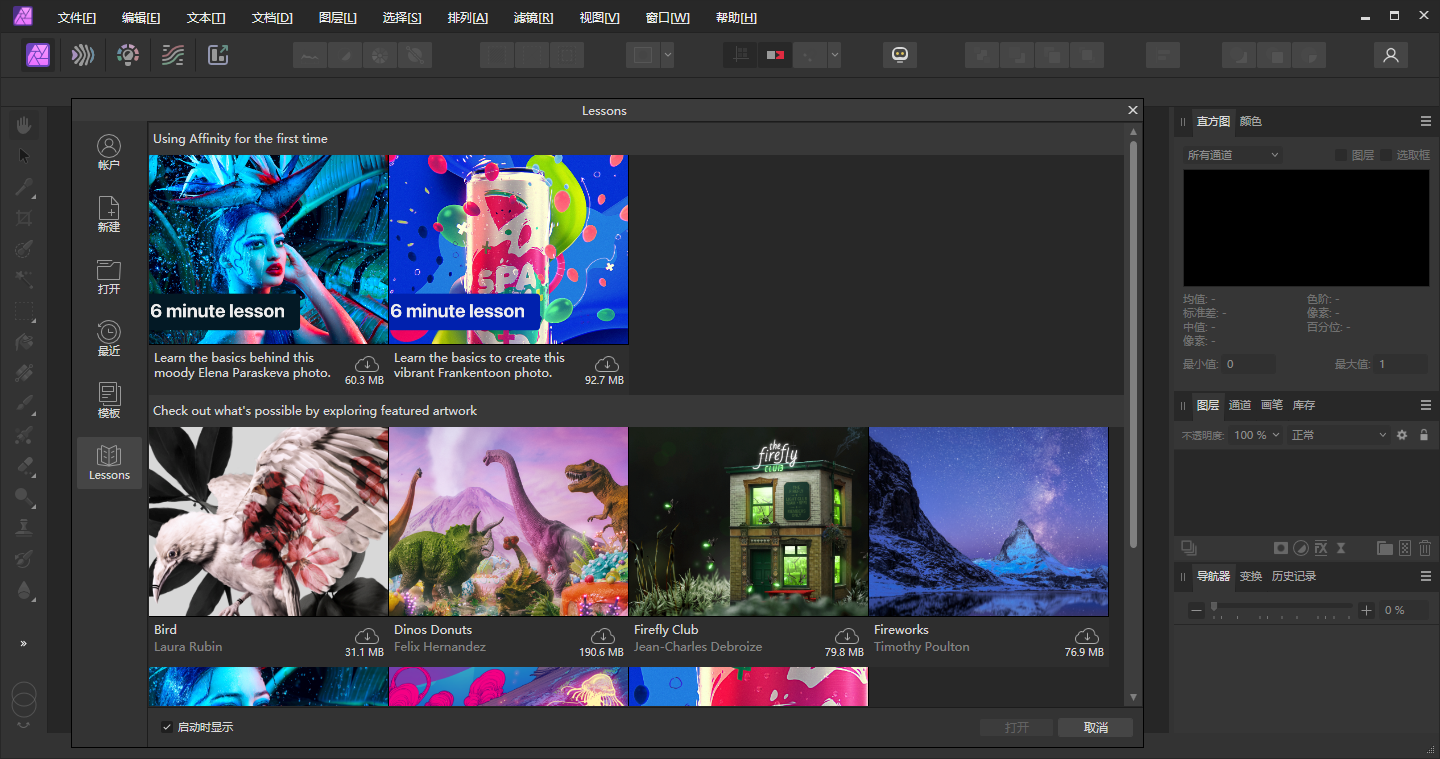Image resolution: width=1440 pixels, height=759 pixels.
Task: Toggle the 选取框 checkbox
Action: (x=1386, y=155)
